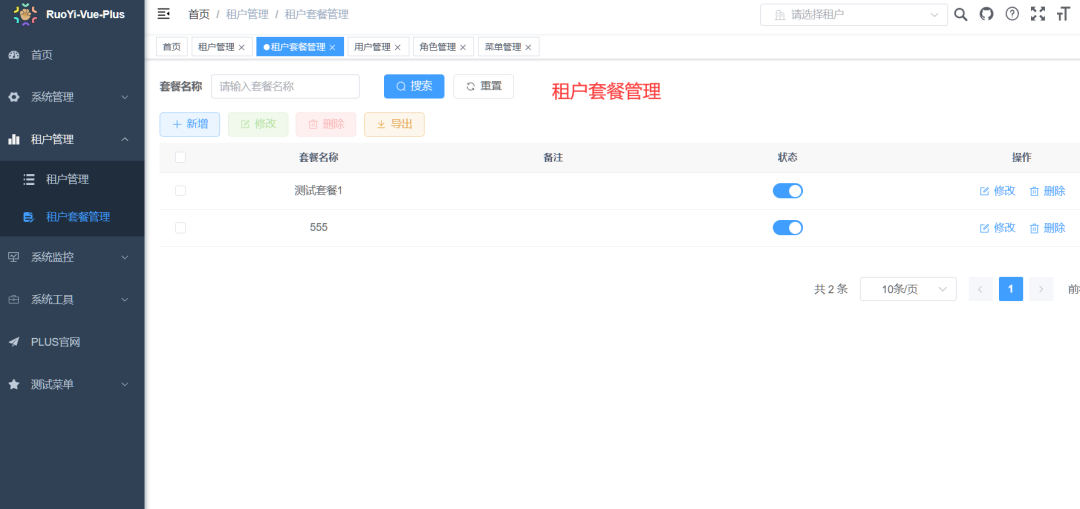
Task: Click the help documentation question icon
Action: (1012, 14)
